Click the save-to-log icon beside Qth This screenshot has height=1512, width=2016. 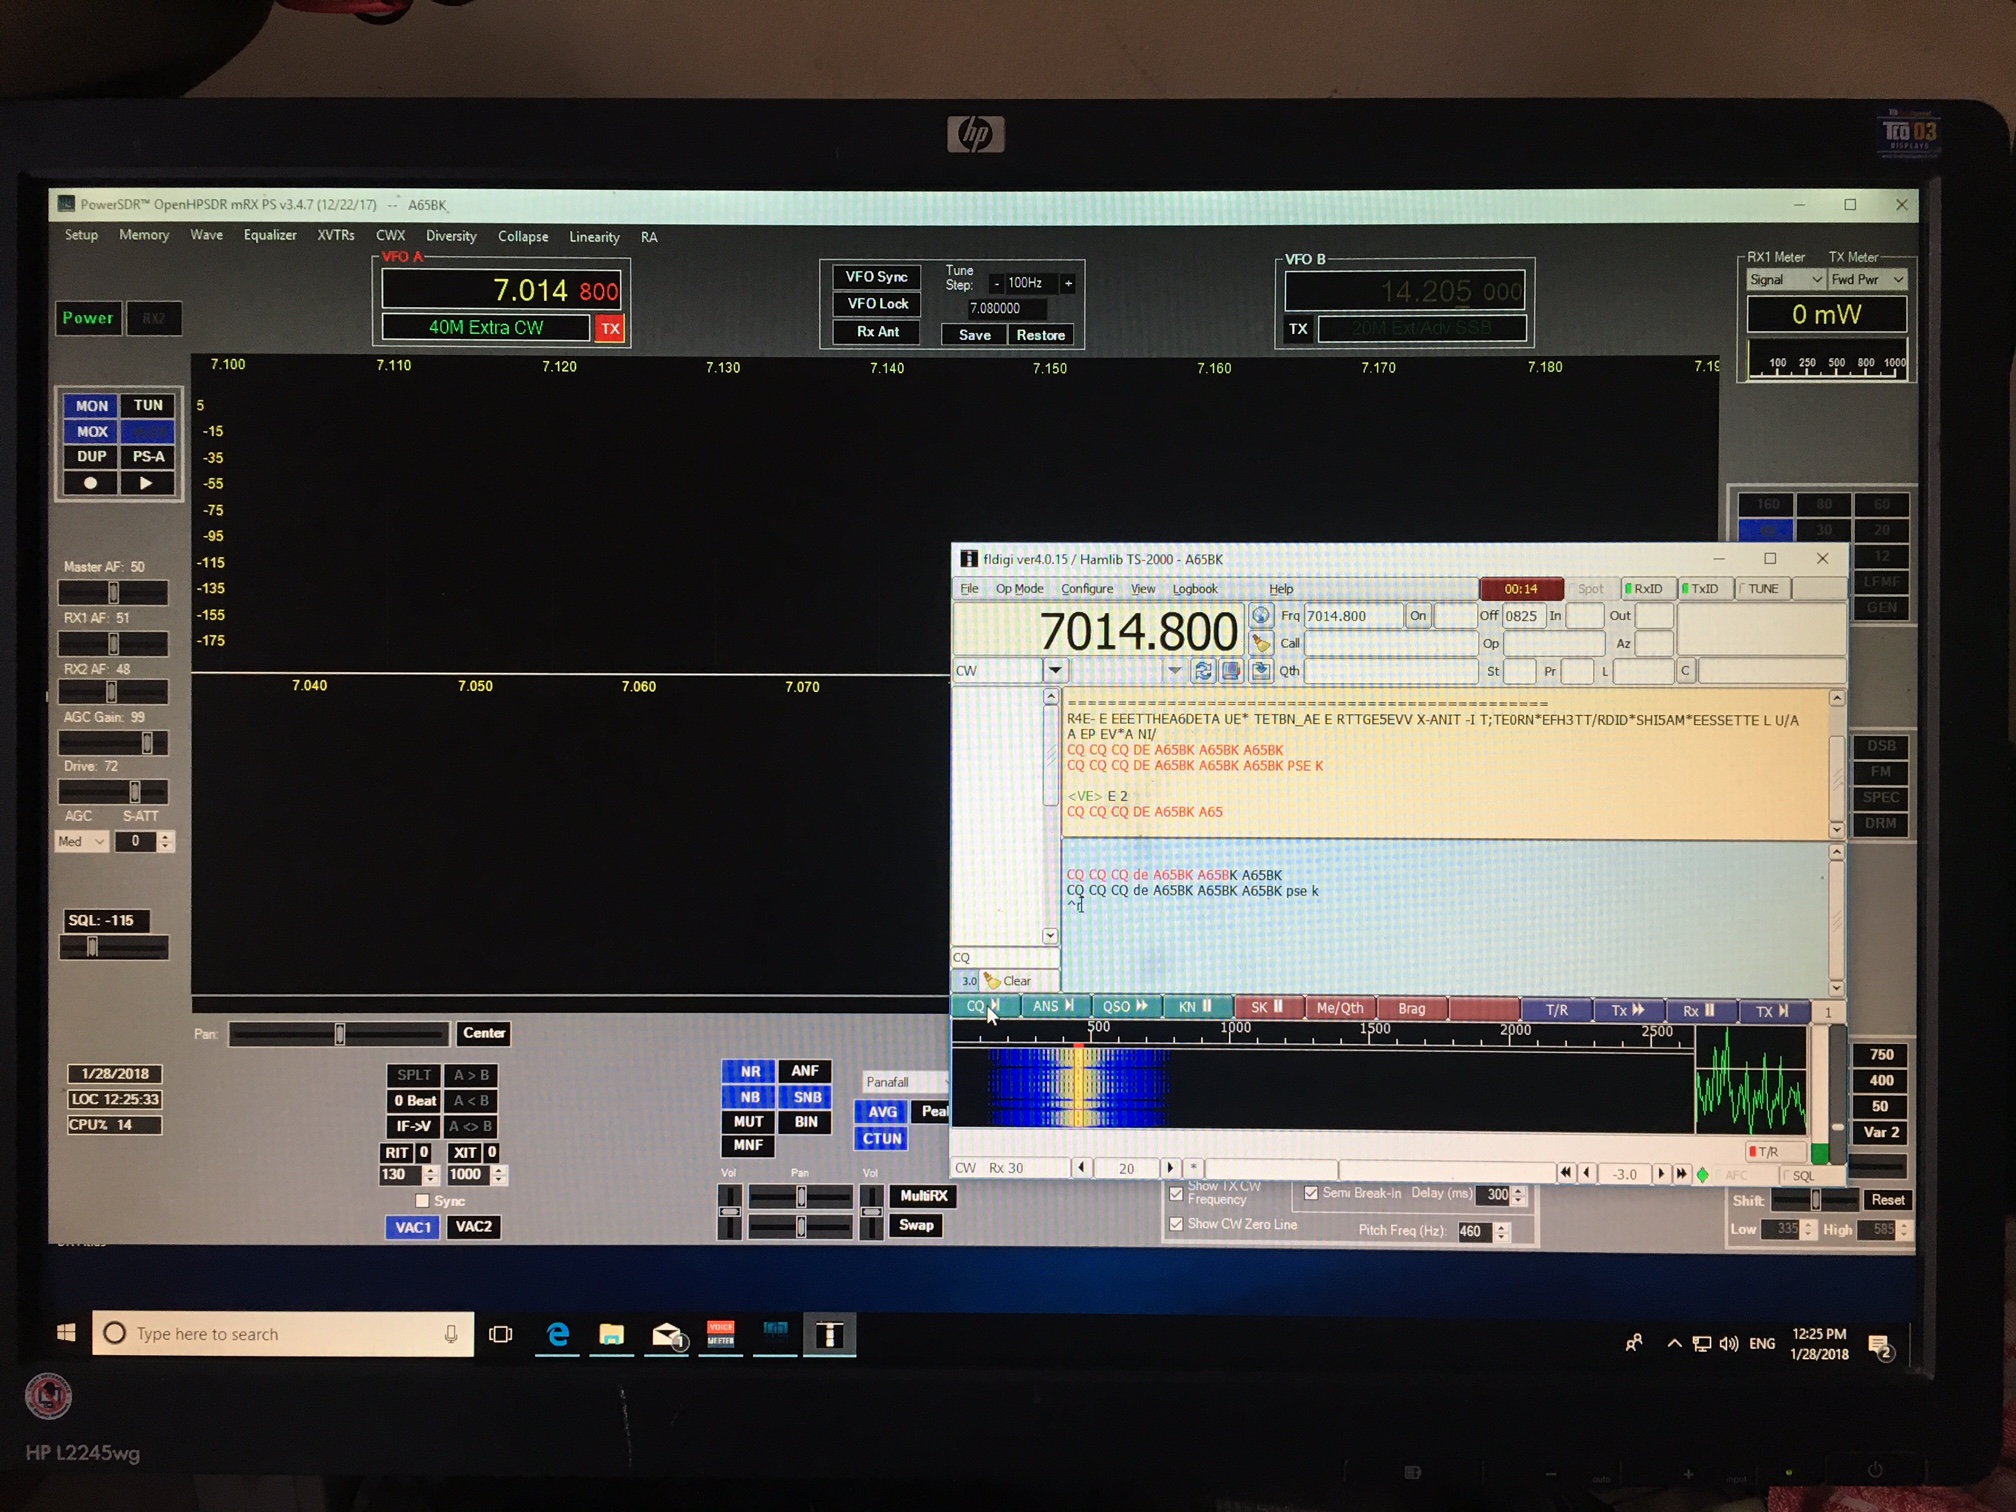pyautogui.click(x=1260, y=670)
